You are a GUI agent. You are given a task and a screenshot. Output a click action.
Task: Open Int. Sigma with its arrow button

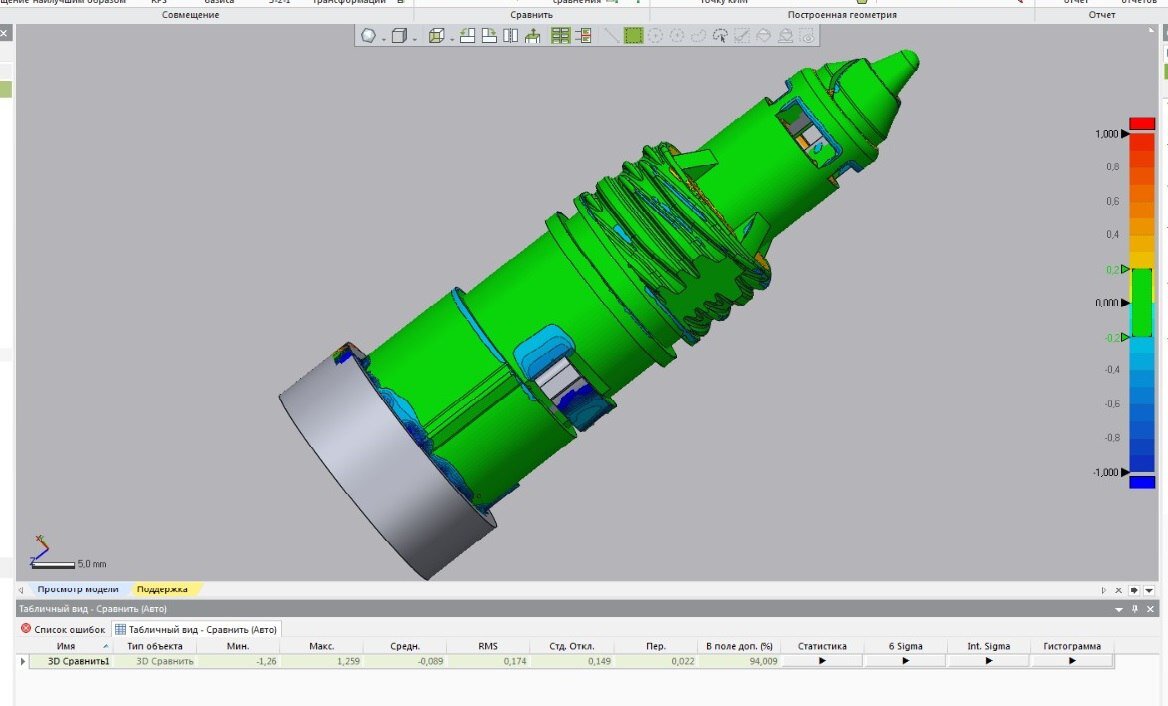(988, 661)
